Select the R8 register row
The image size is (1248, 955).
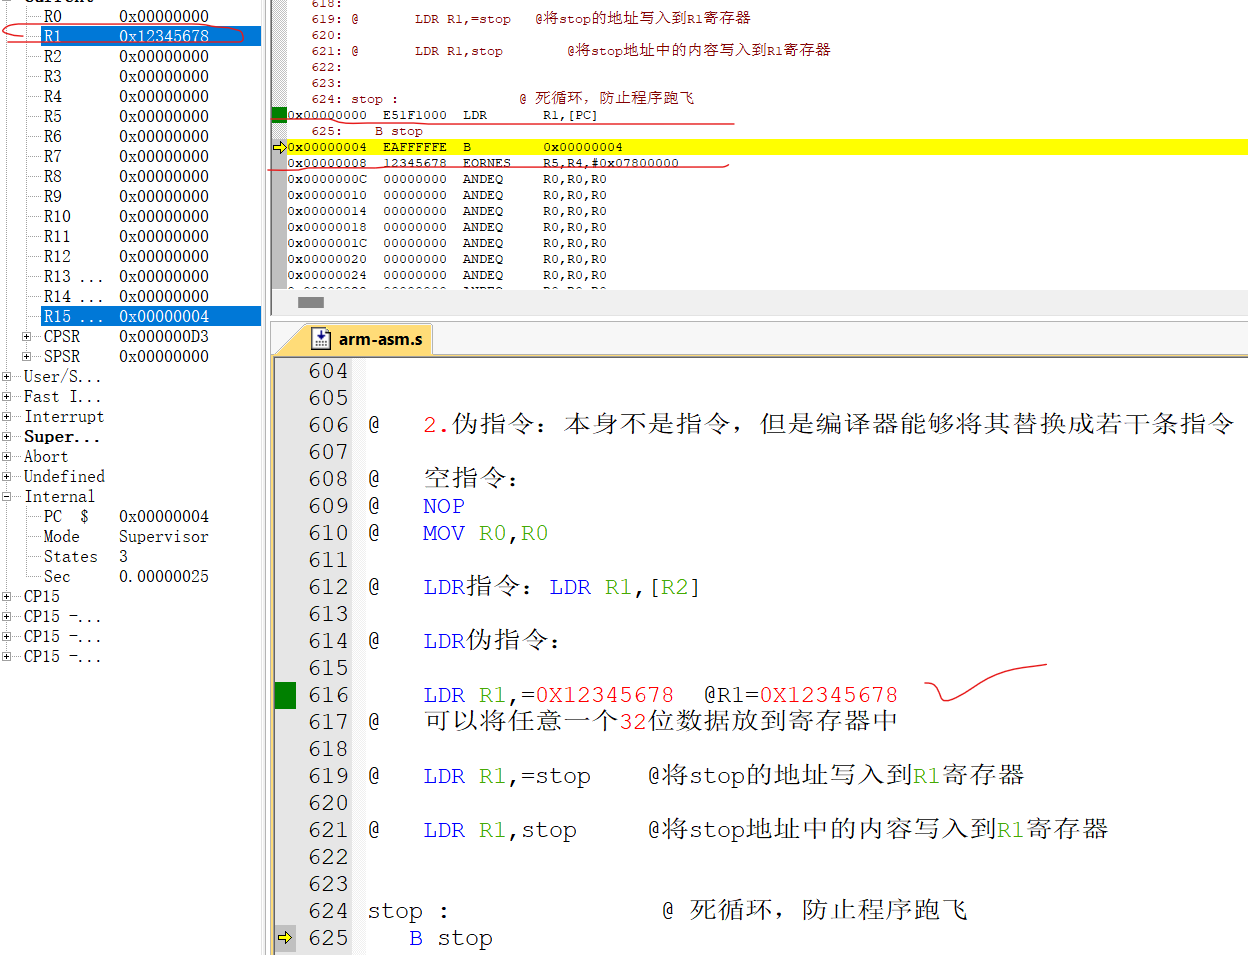point(150,176)
